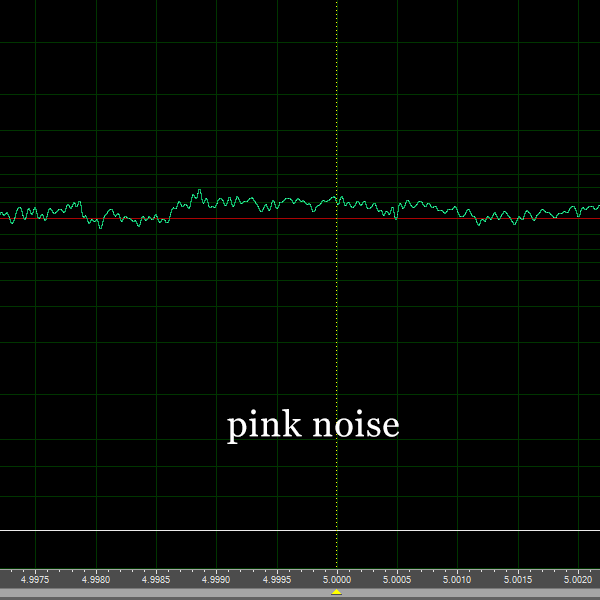Click the 4.9985 time ruler label

[157, 579]
